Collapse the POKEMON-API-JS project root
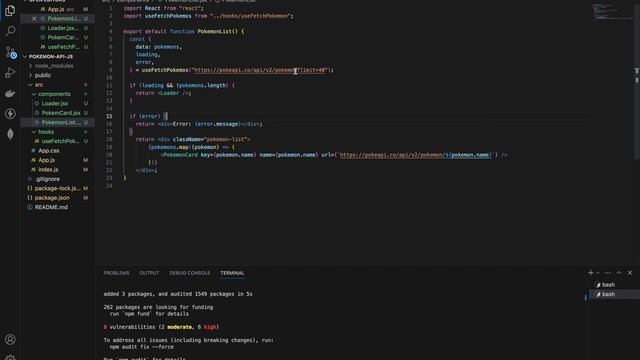This screenshot has width=640, height=360. (51, 56)
